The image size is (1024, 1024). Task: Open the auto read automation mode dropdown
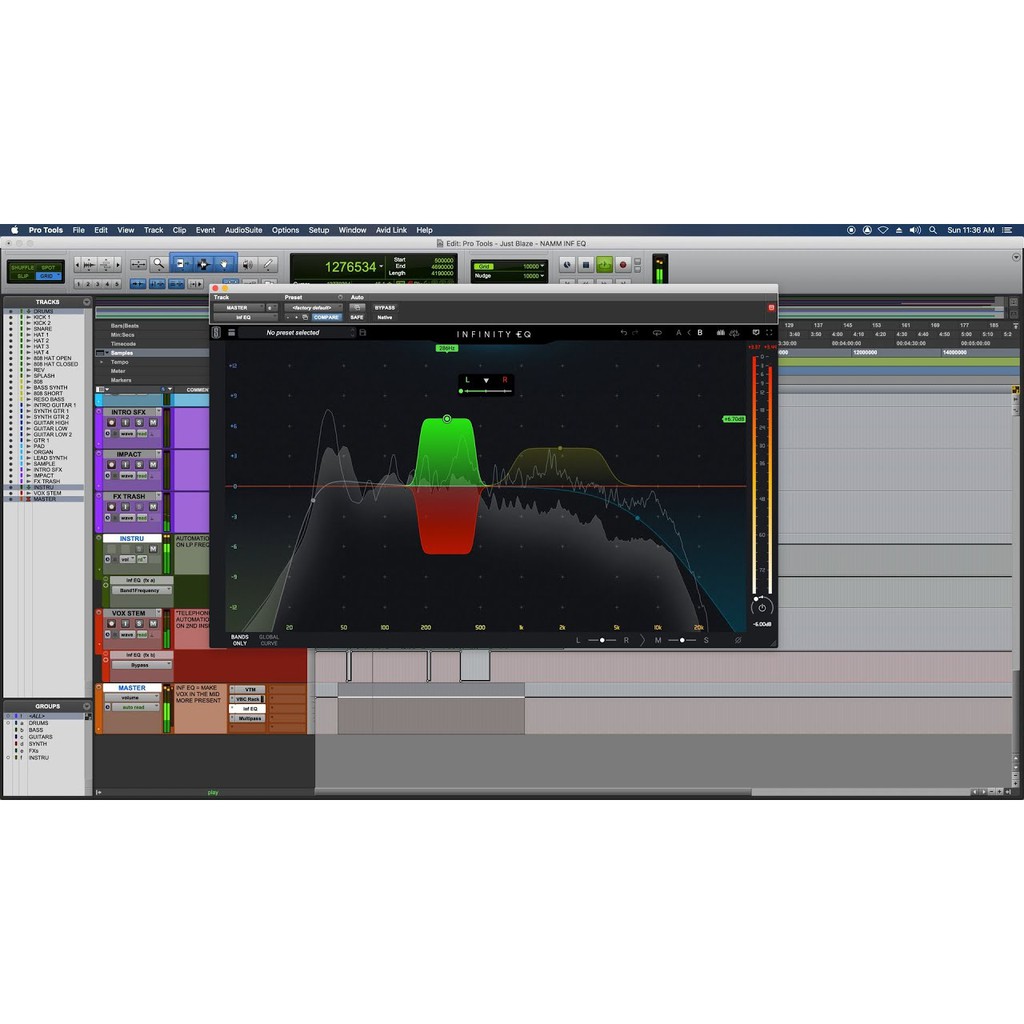tap(136, 707)
